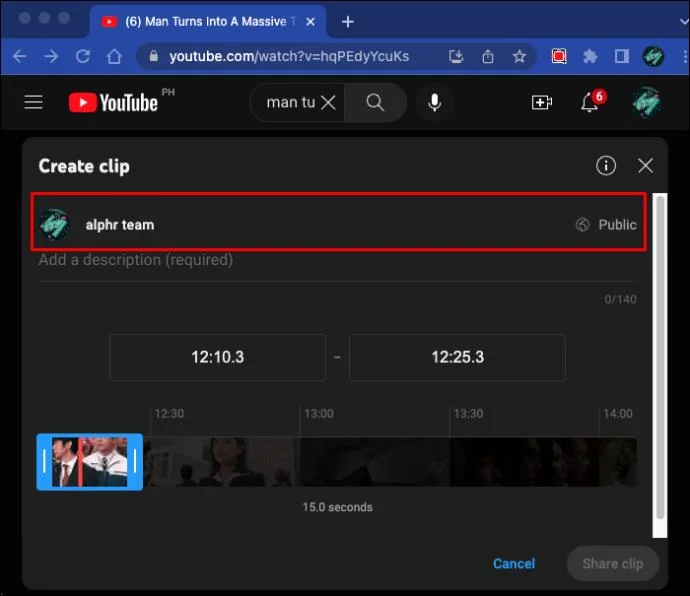Search with your voice microphone
Viewport: 690px width, 596px height.
[x=434, y=102]
